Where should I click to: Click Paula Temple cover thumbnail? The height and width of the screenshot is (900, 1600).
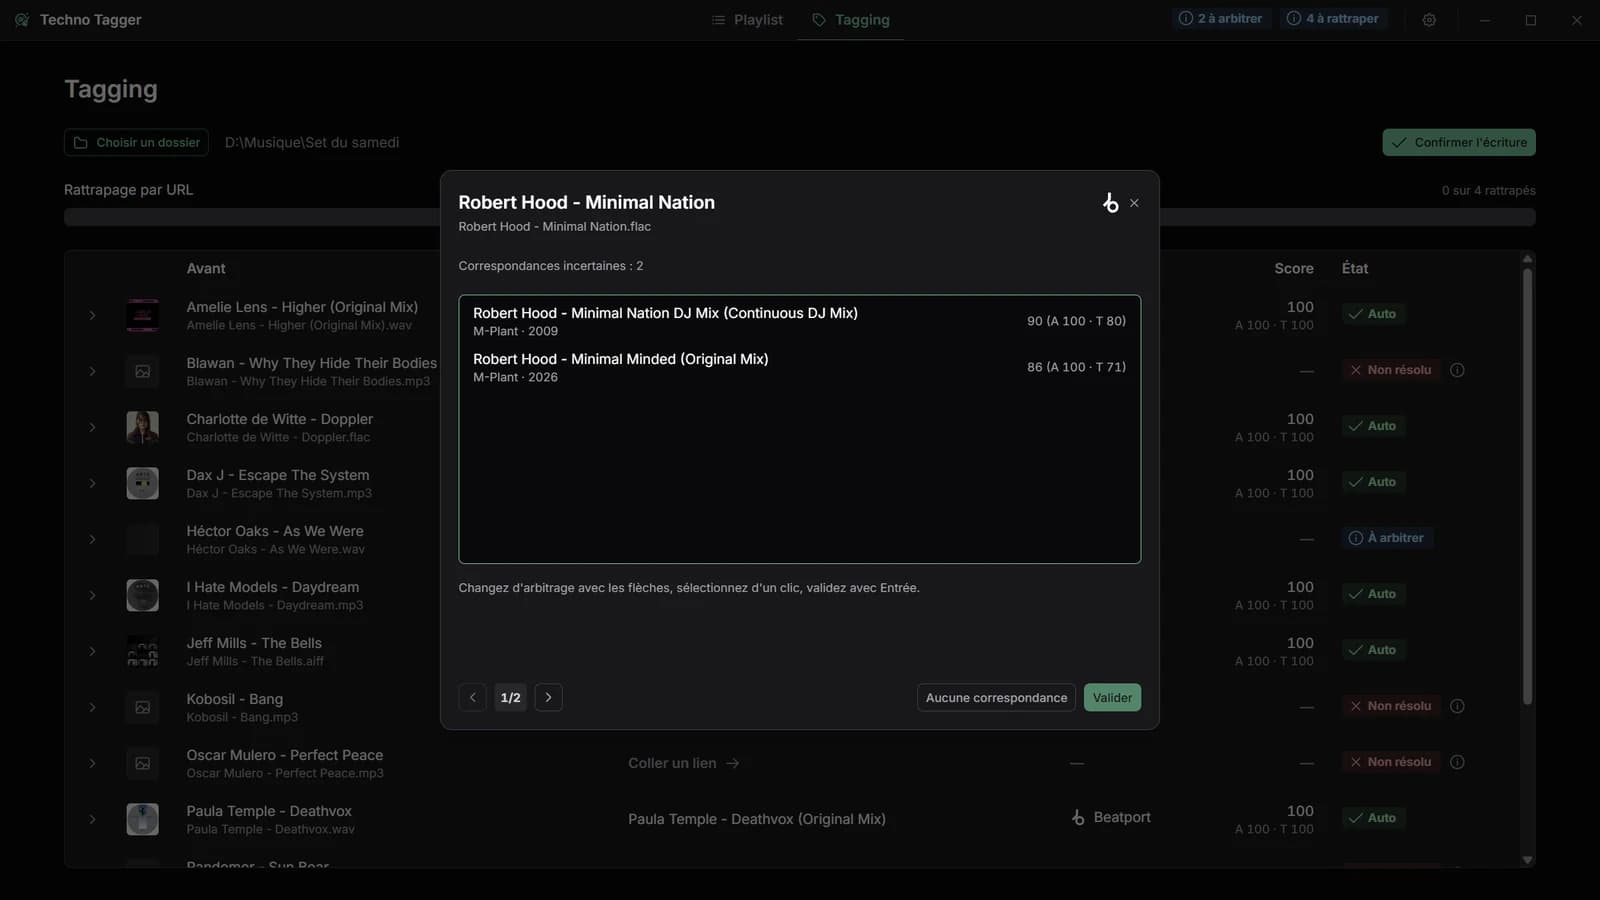click(x=143, y=819)
